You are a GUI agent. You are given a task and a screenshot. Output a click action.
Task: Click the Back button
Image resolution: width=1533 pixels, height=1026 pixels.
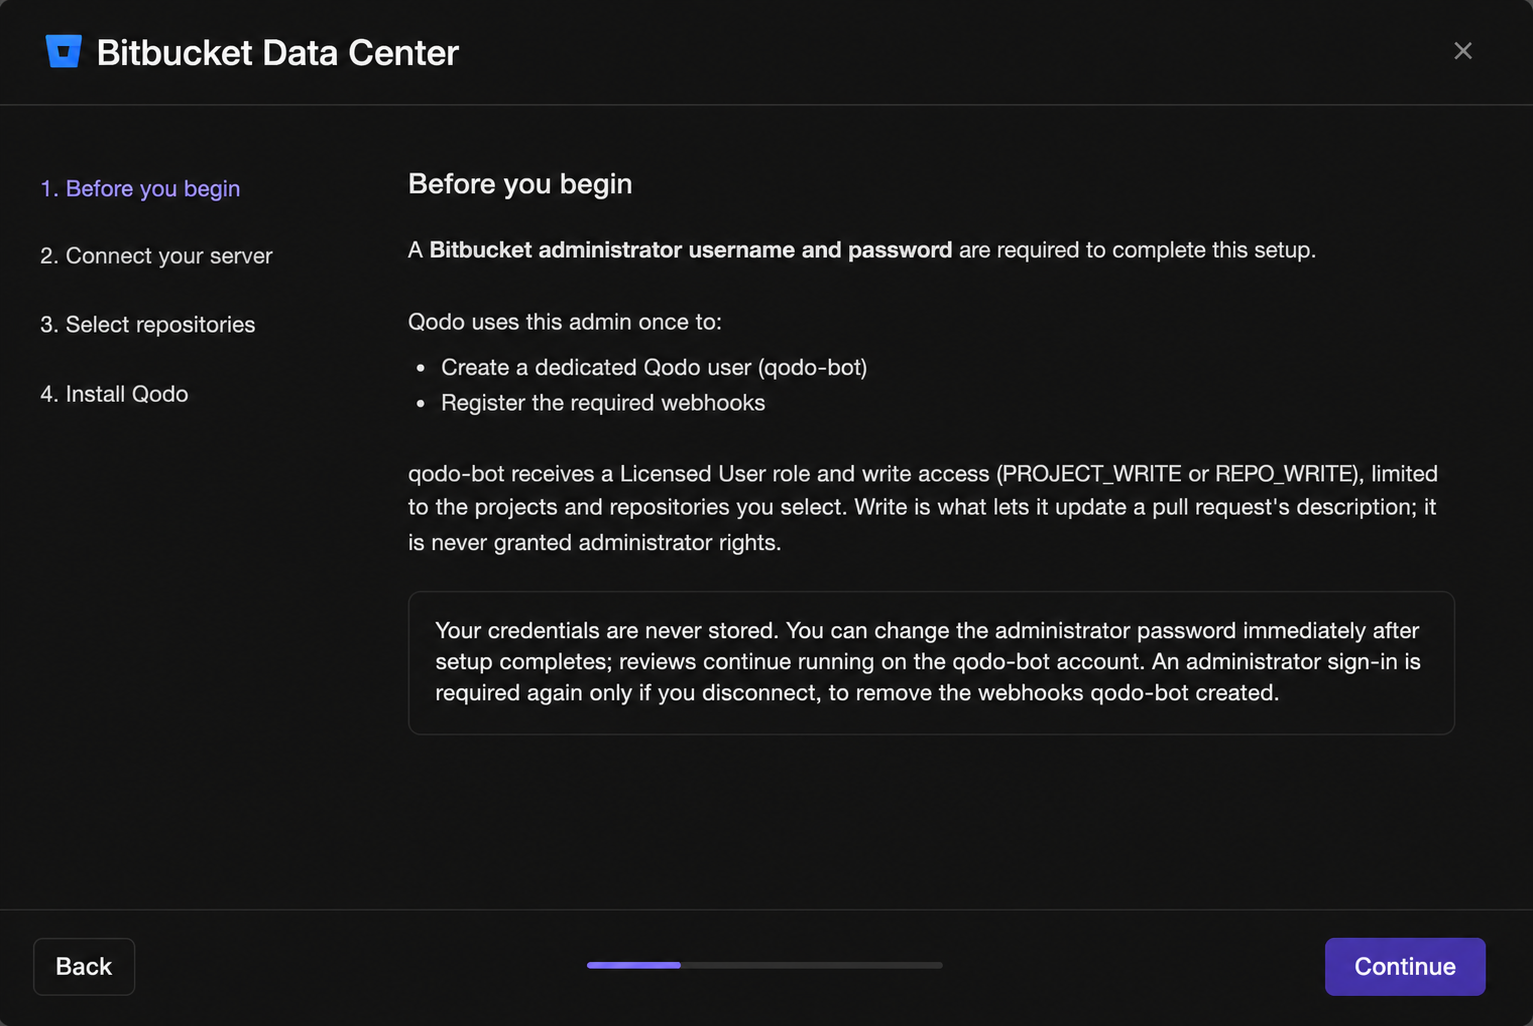84,966
